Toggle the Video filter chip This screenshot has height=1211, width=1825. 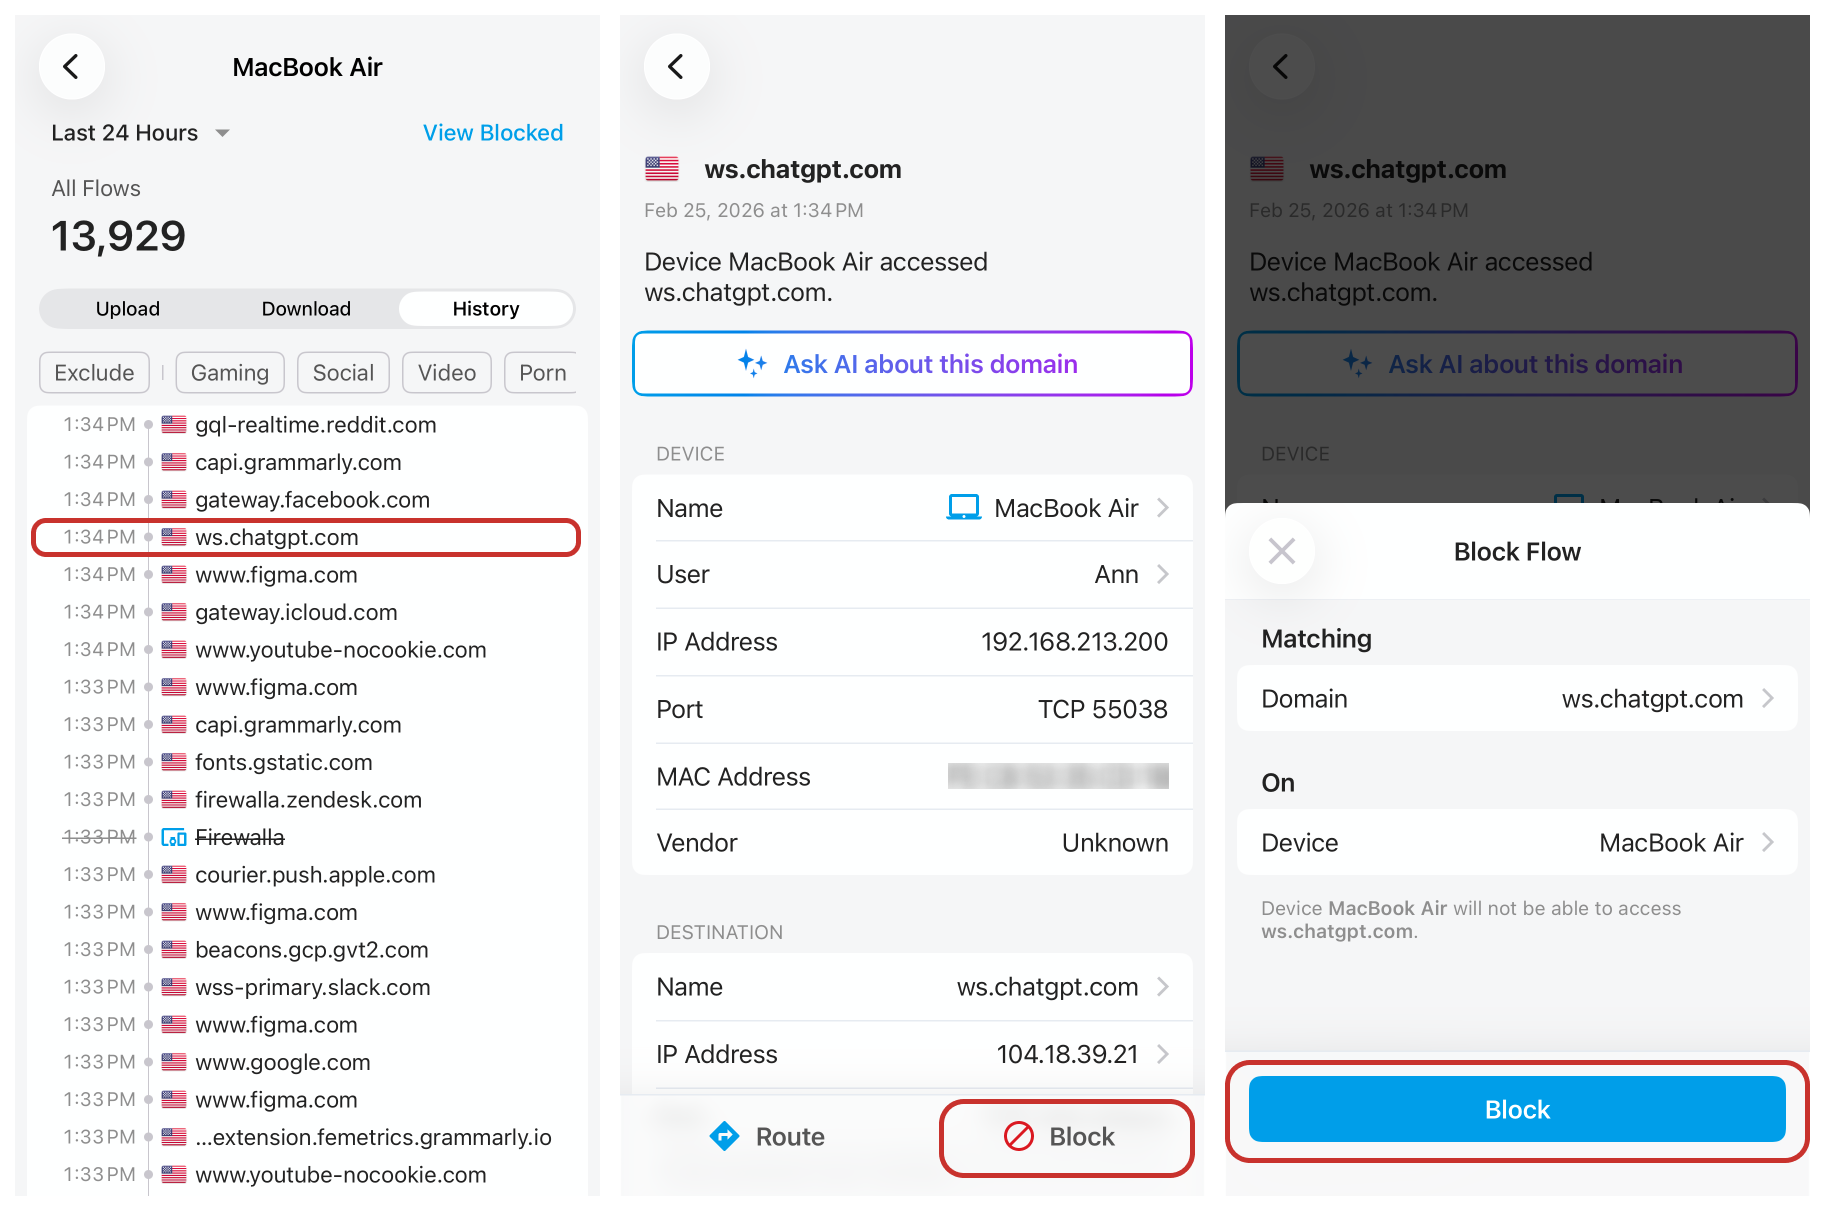pos(446,373)
